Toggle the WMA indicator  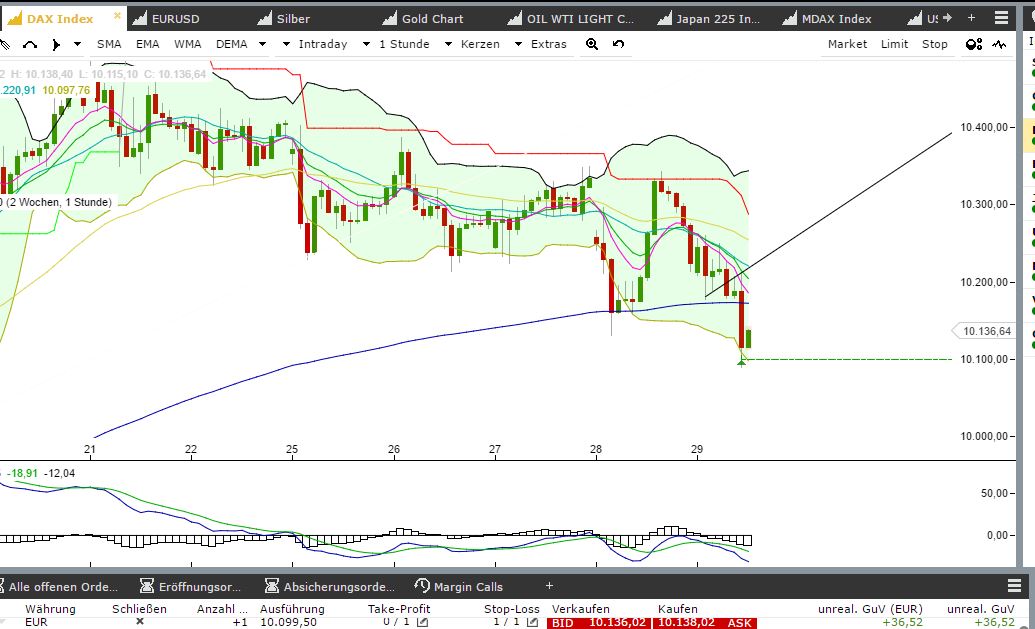click(x=186, y=44)
